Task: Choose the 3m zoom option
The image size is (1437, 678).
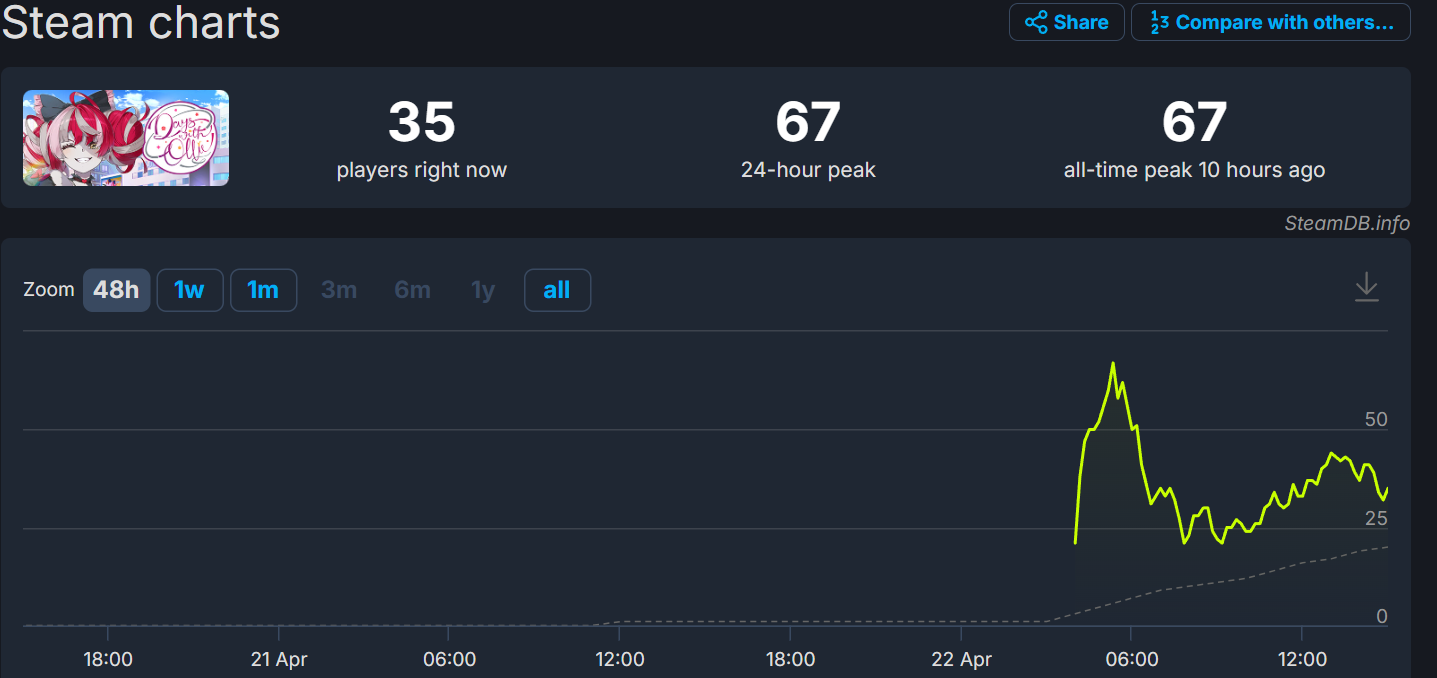Action: pyautogui.click(x=339, y=290)
